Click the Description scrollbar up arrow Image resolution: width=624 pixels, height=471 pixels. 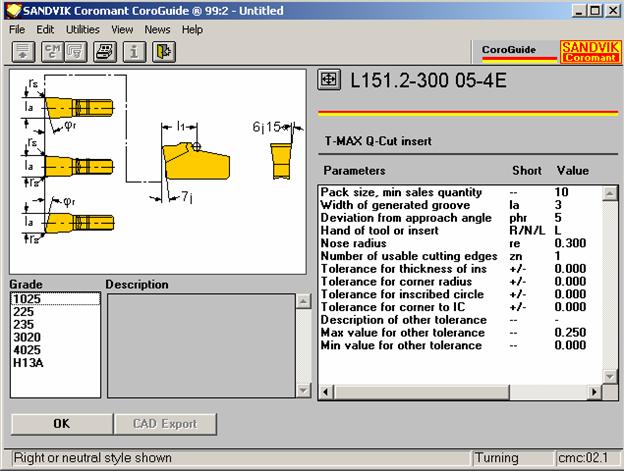point(304,301)
